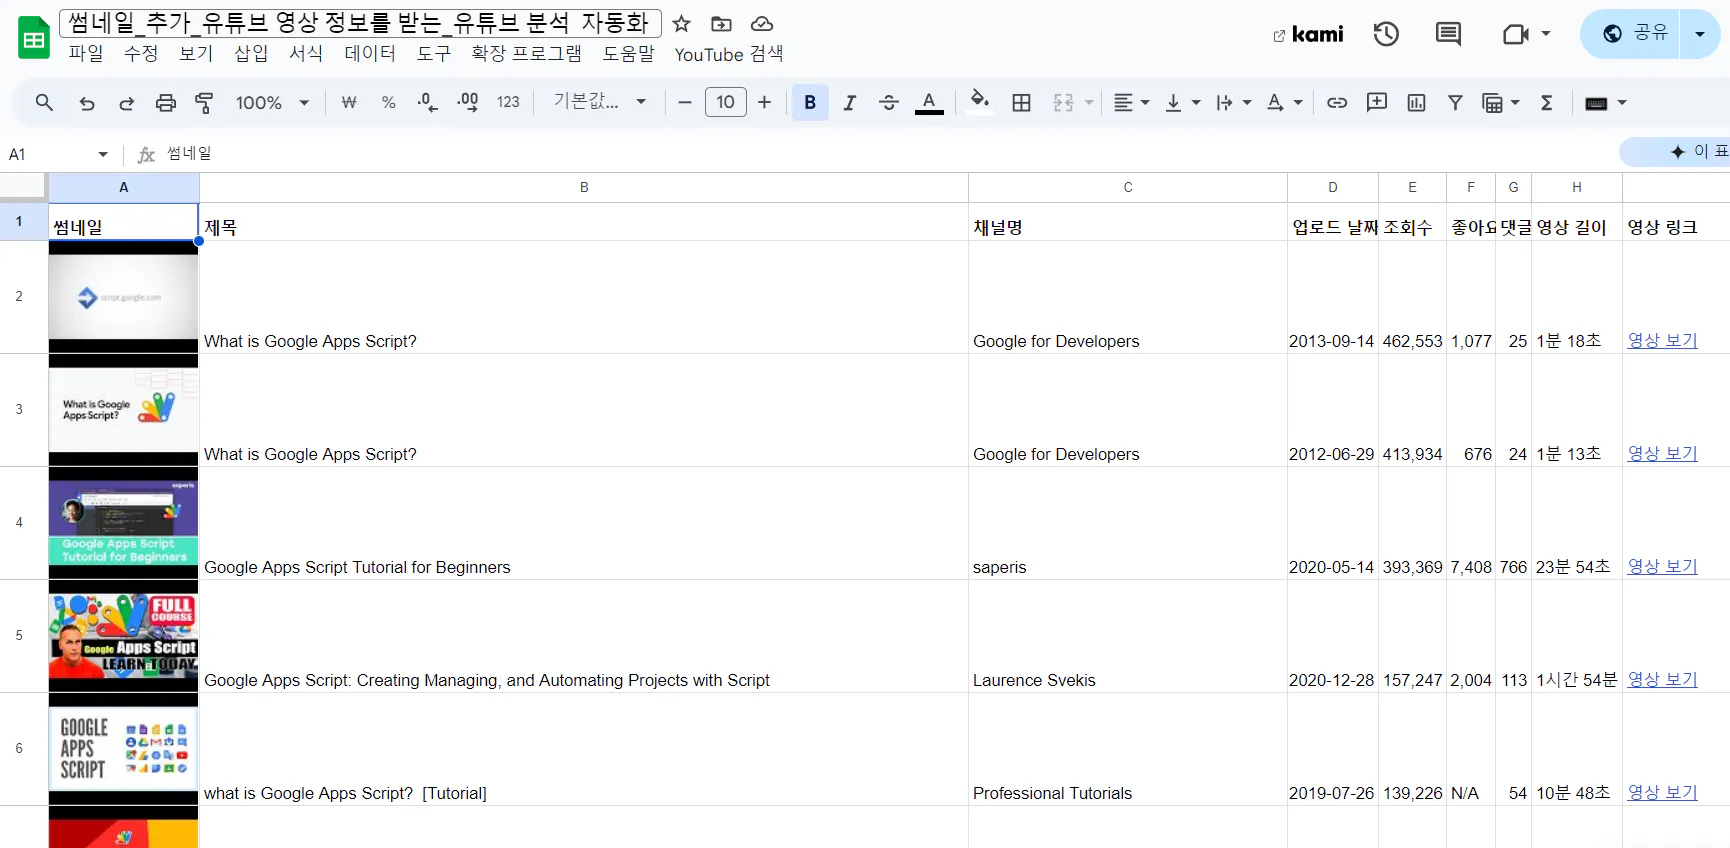Image resolution: width=1730 pixels, height=848 pixels.
Task: Open the 확장 프로그램 menu
Action: tap(526, 54)
